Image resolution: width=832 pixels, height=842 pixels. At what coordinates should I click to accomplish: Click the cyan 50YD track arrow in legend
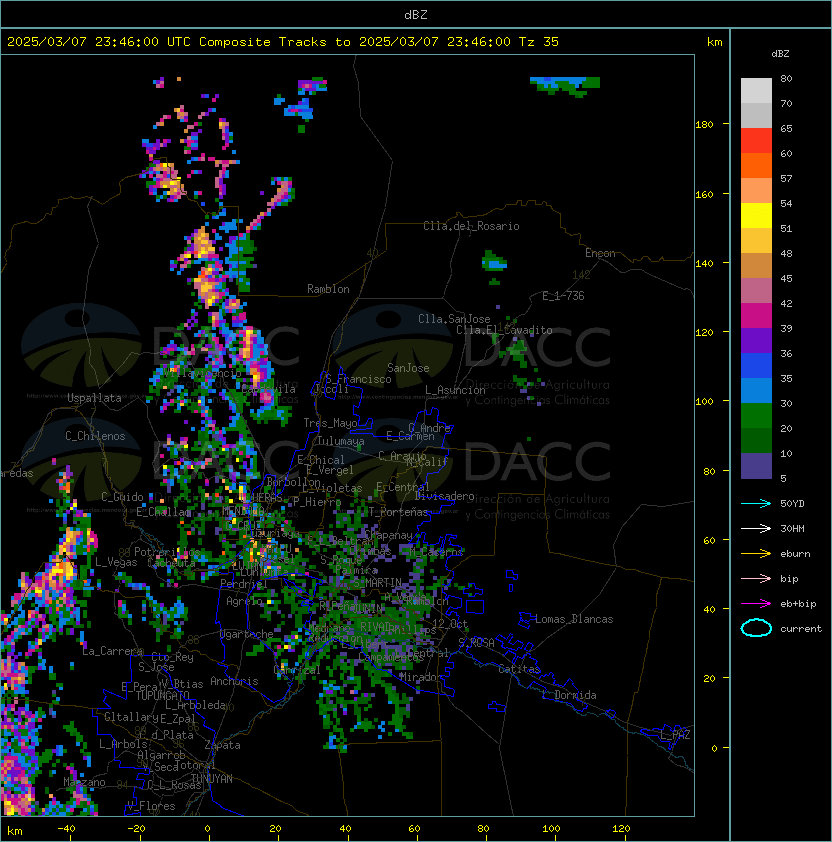756,504
